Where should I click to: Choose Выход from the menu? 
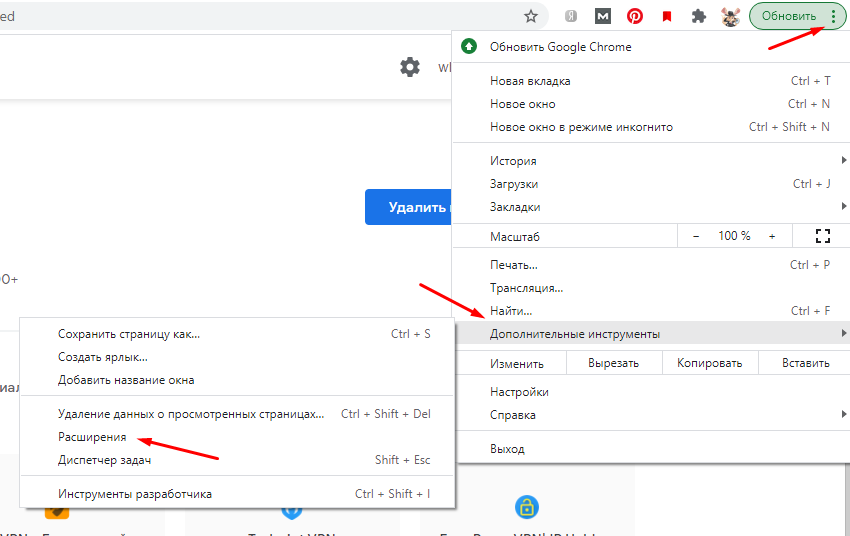tap(651, 449)
